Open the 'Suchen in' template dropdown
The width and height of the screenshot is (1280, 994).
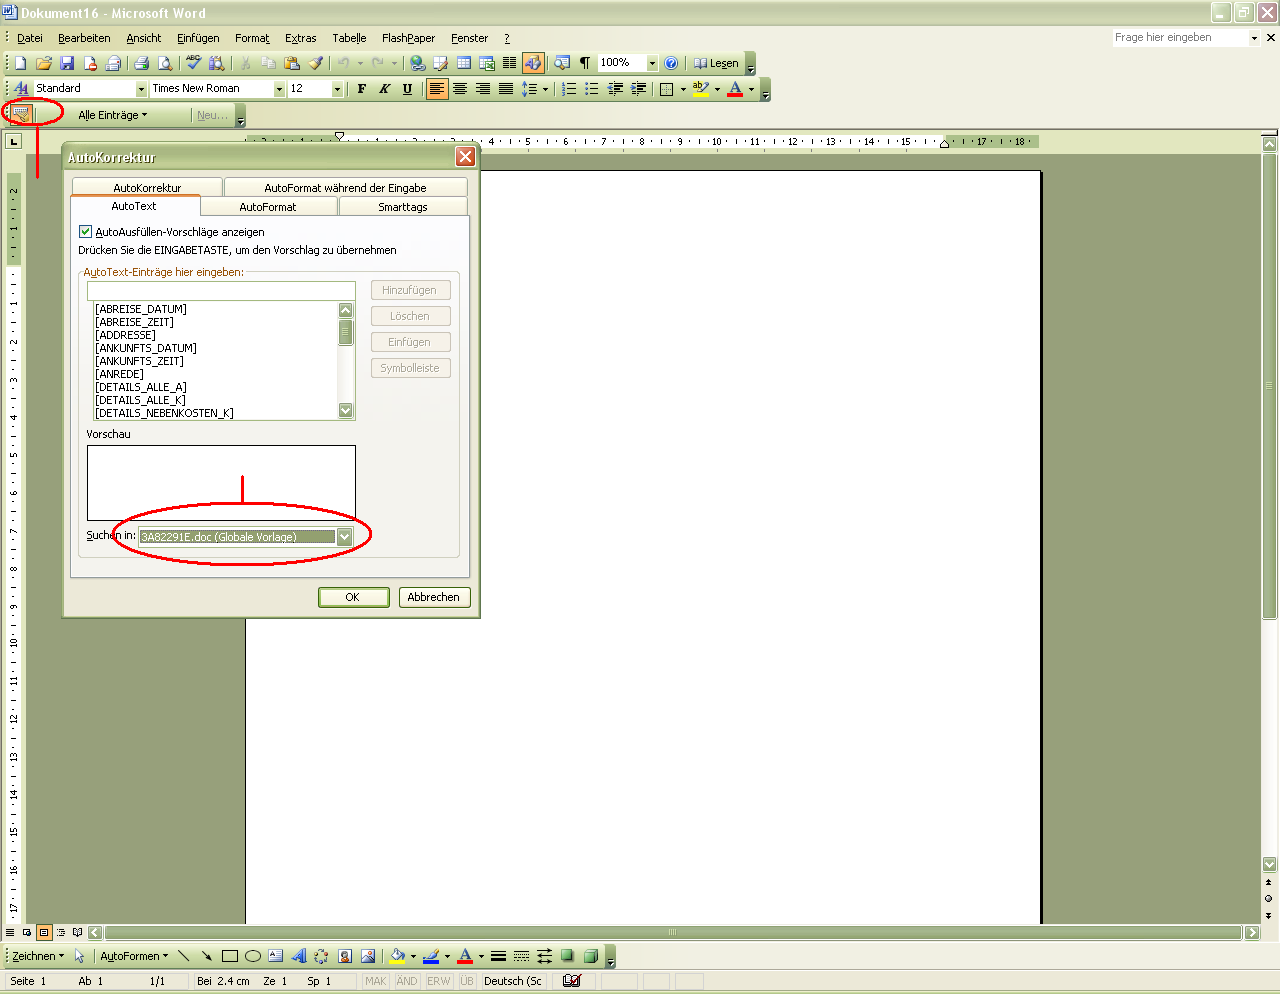tap(344, 537)
